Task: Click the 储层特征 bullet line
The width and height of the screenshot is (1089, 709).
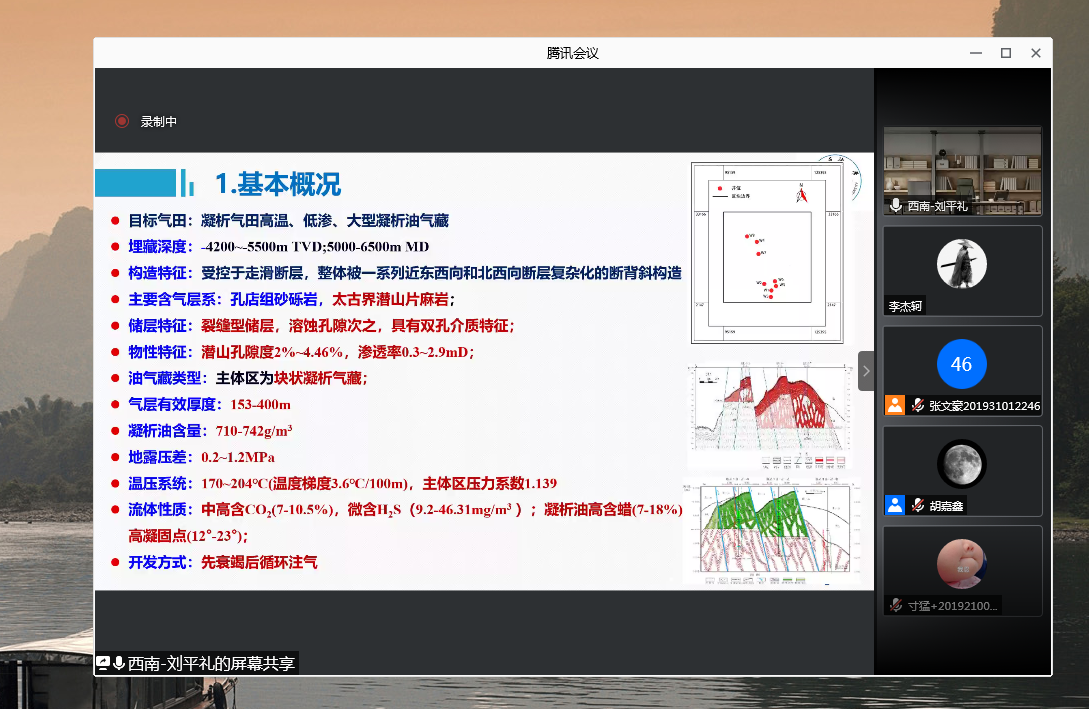Action: (x=321, y=326)
